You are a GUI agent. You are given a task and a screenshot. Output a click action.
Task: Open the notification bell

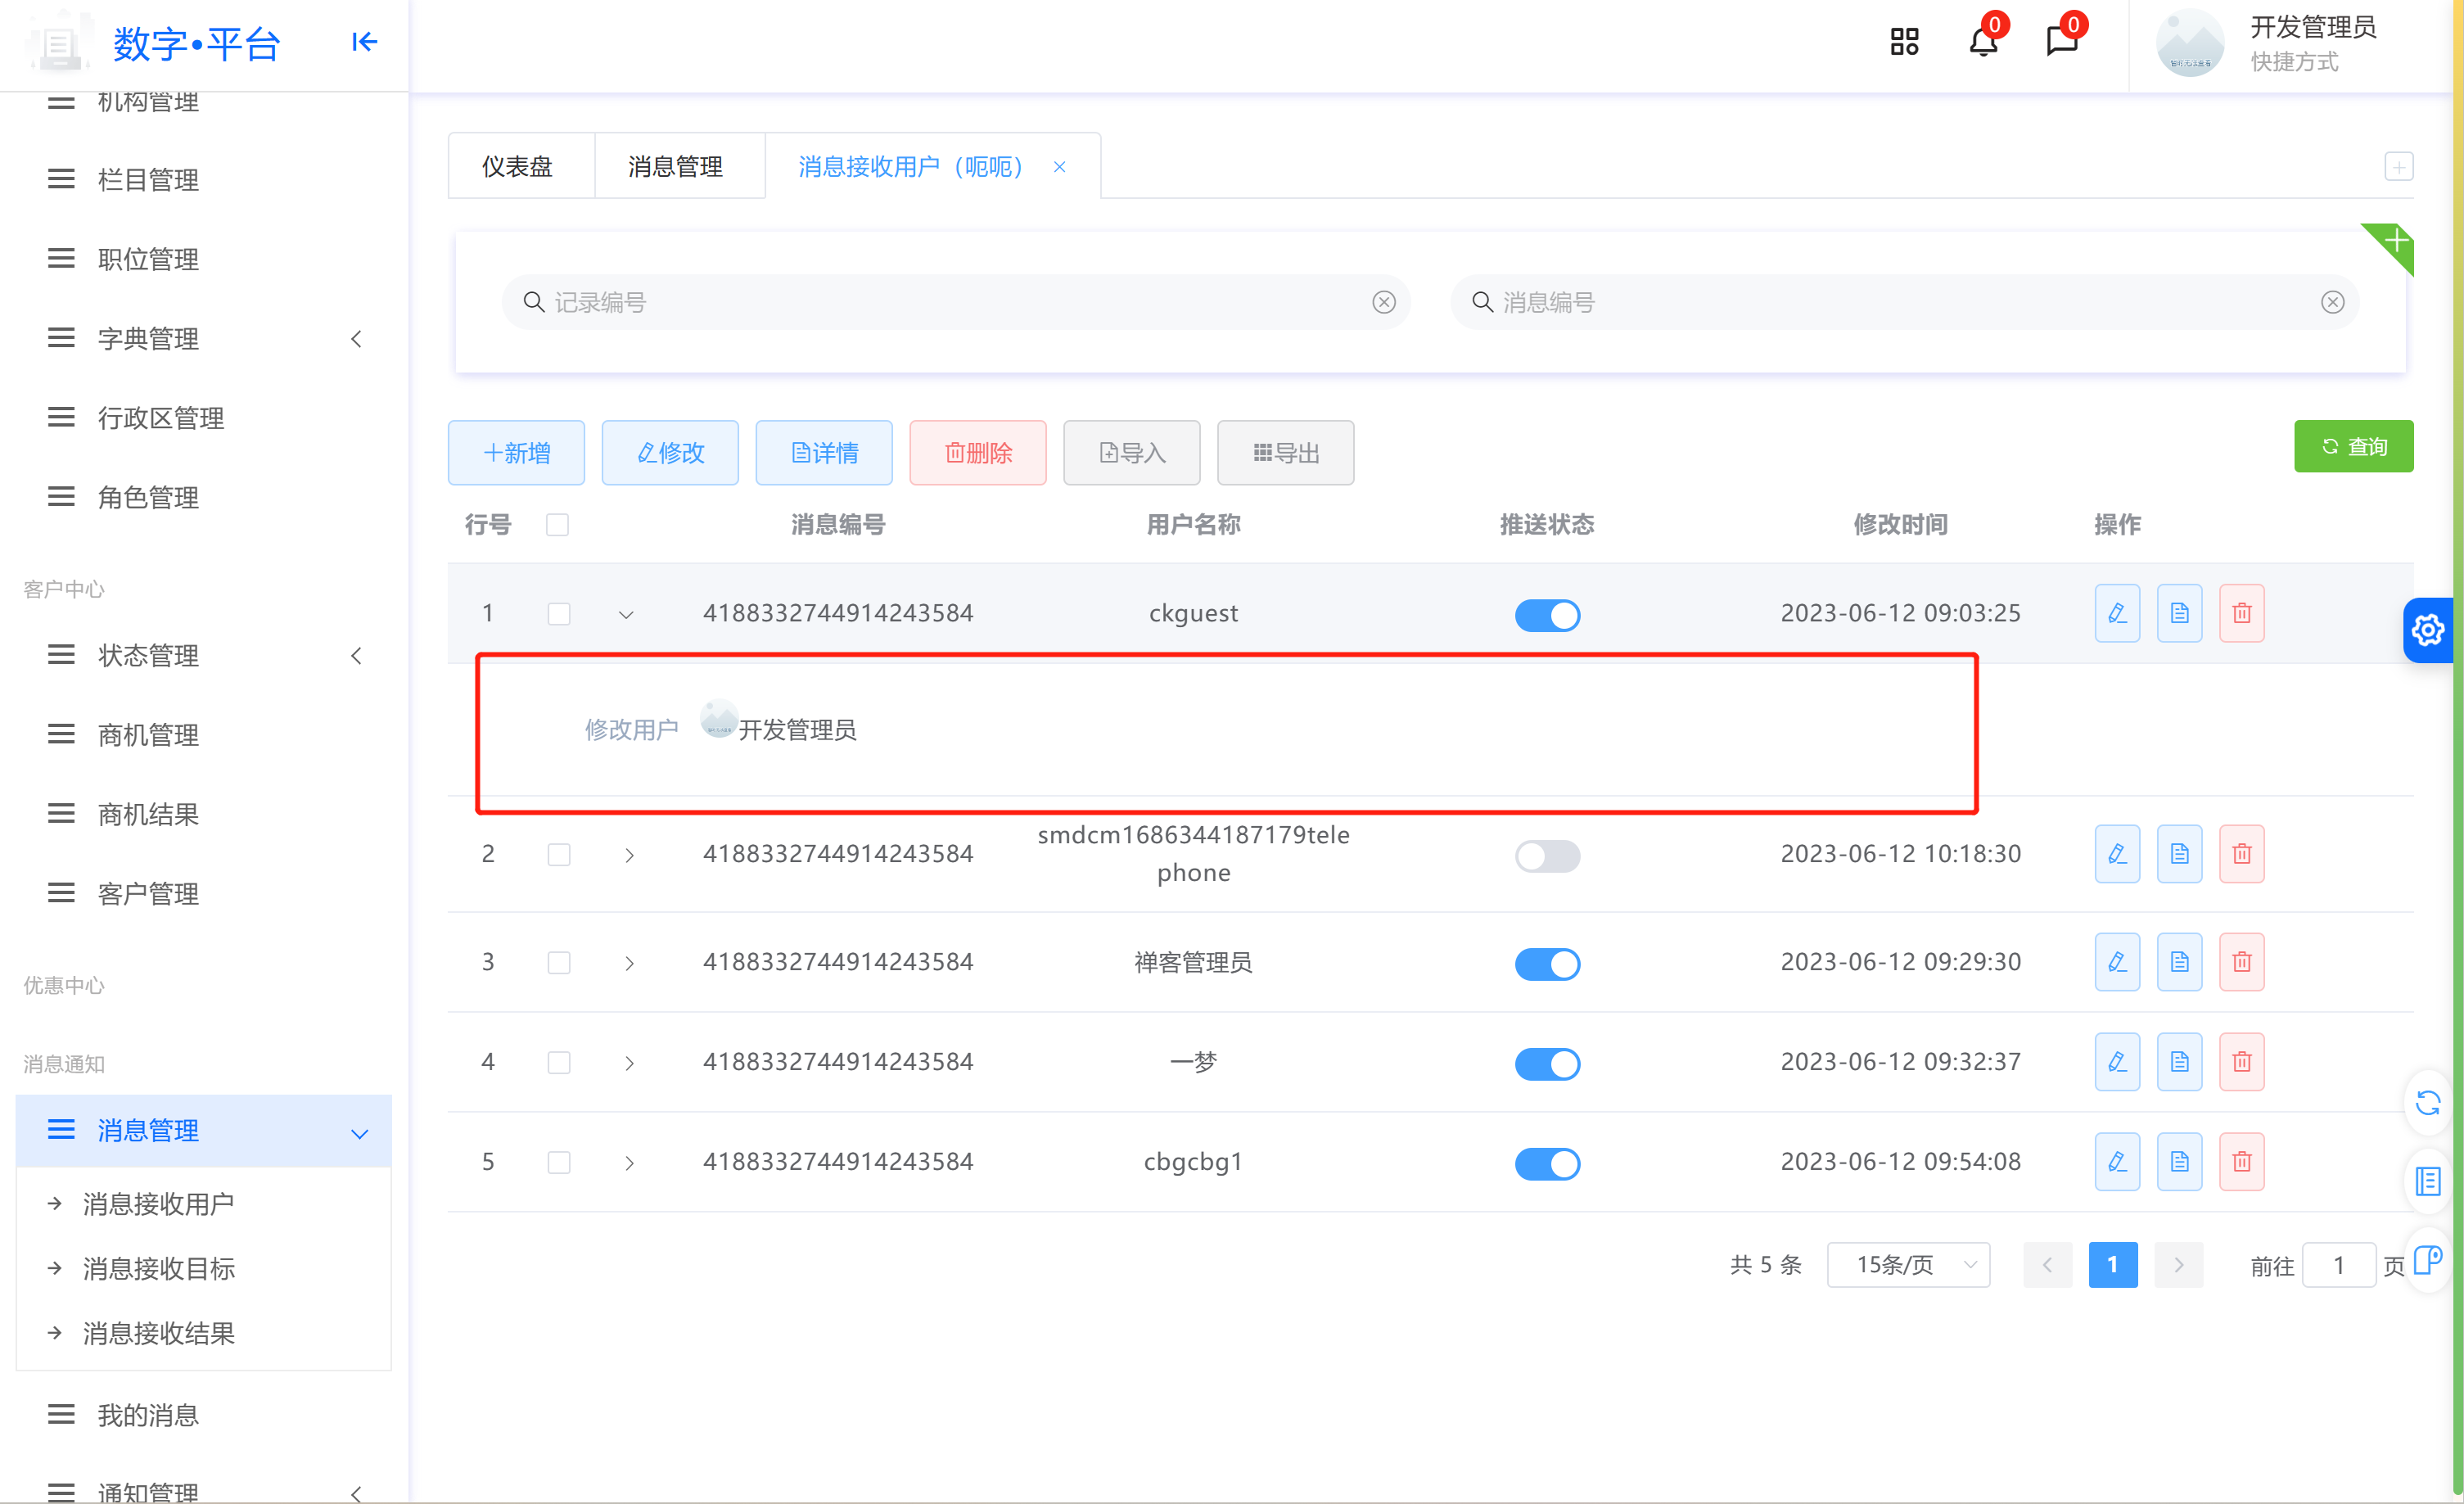point(1983,42)
